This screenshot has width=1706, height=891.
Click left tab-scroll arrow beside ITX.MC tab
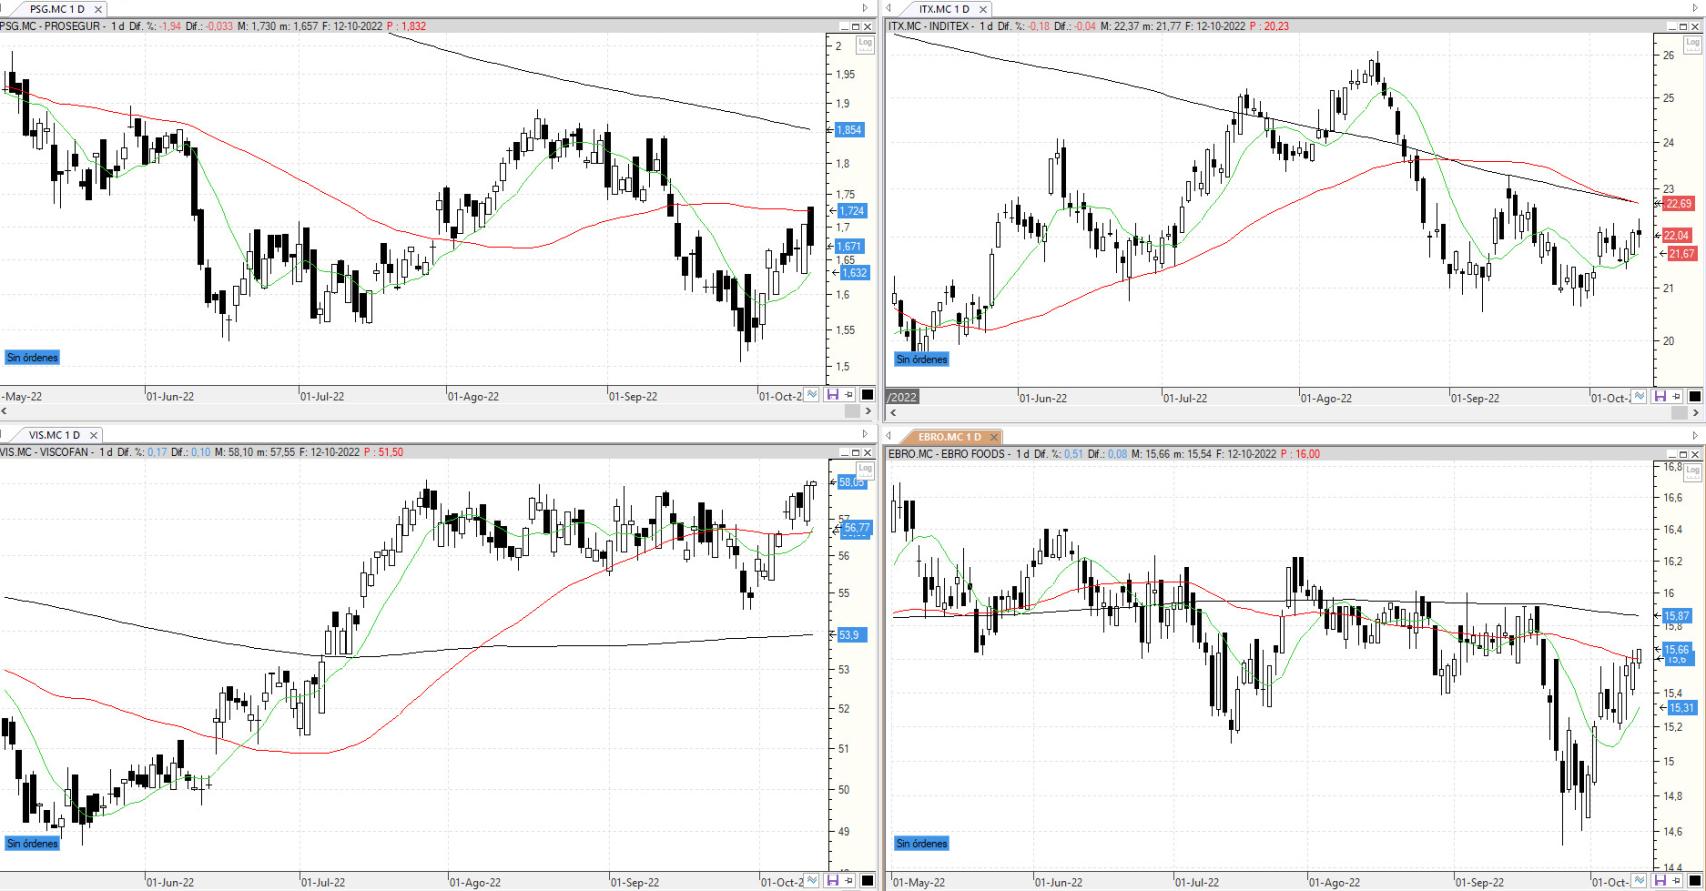(889, 9)
